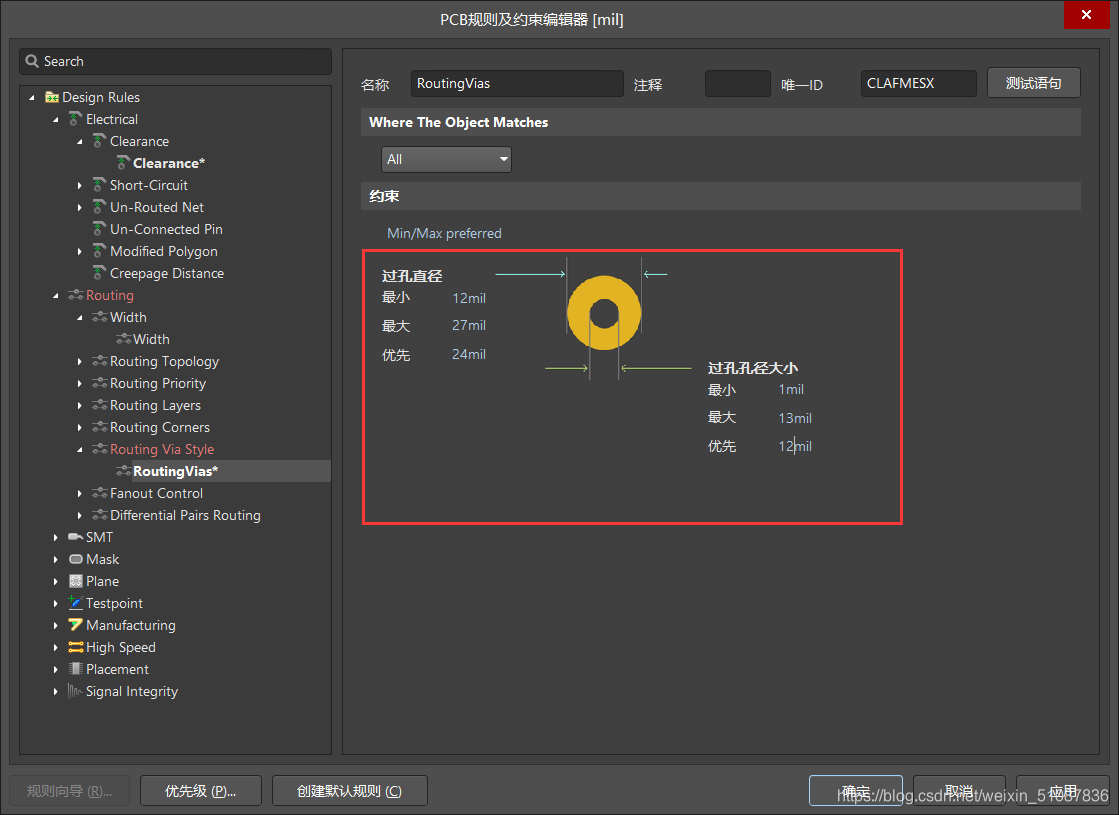Image resolution: width=1119 pixels, height=815 pixels.
Task: Click the Signal Integrity icon
Action: (x=76, y=691)
